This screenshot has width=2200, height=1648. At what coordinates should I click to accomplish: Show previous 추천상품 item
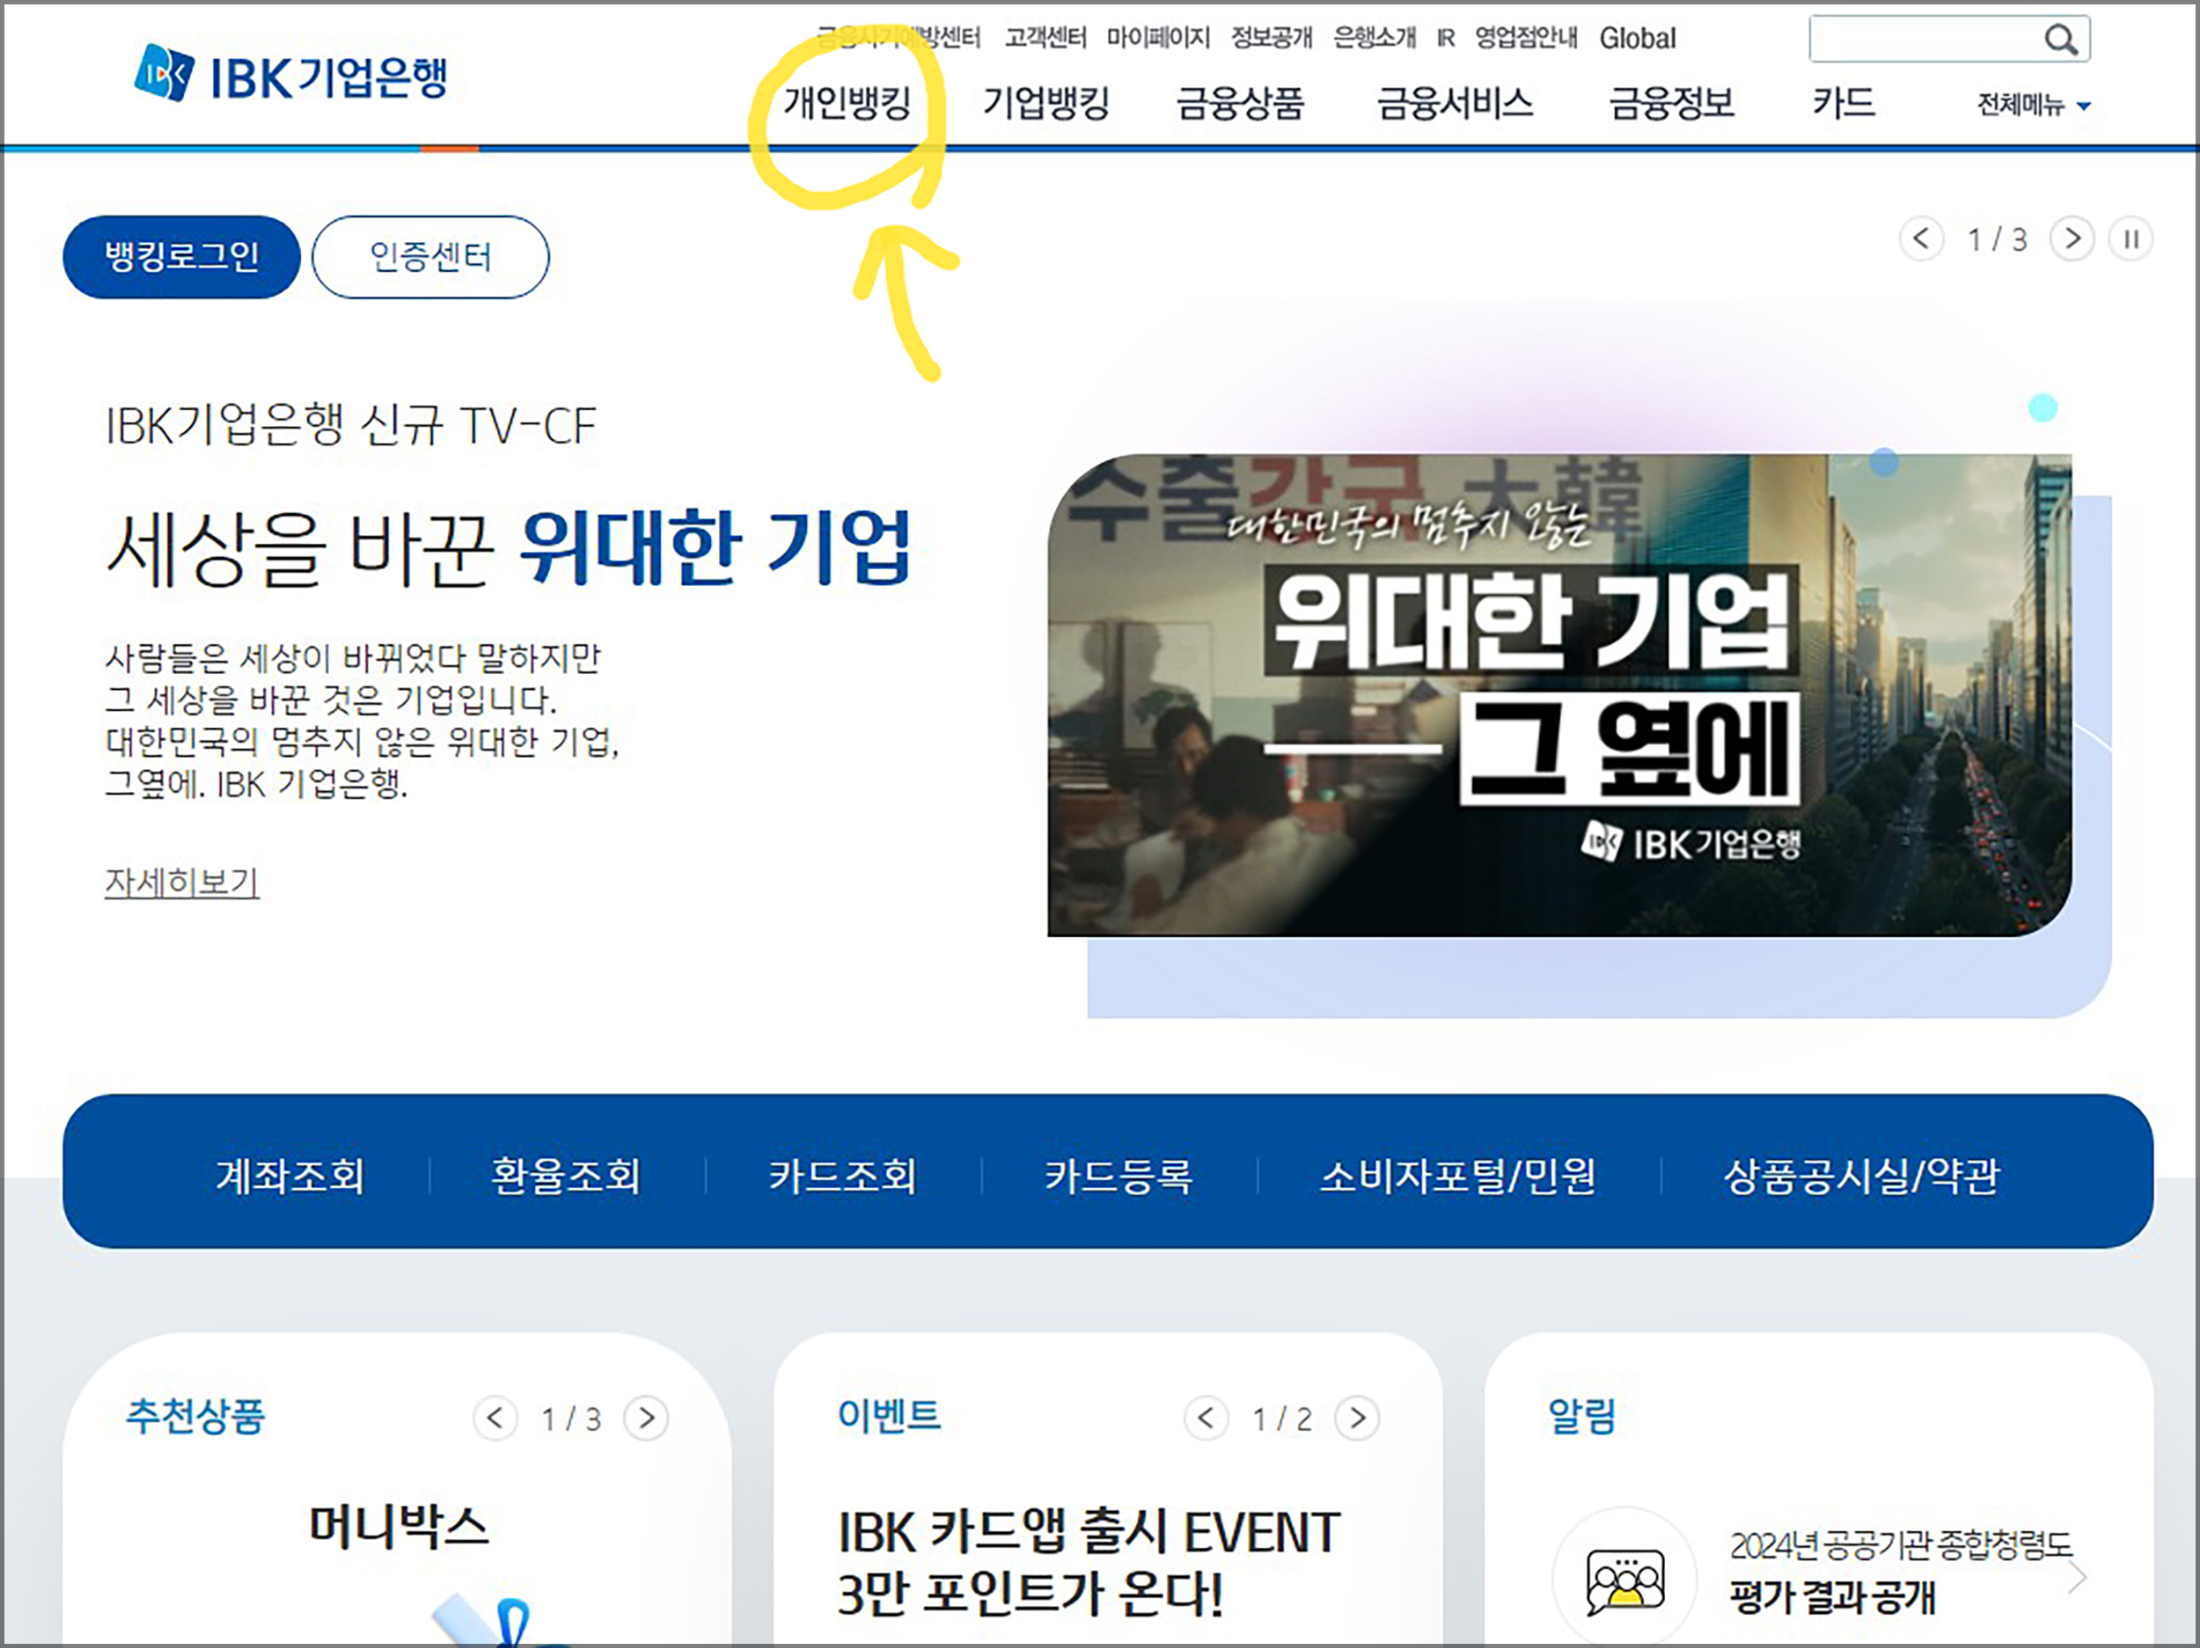click(x=495, y=1418)
